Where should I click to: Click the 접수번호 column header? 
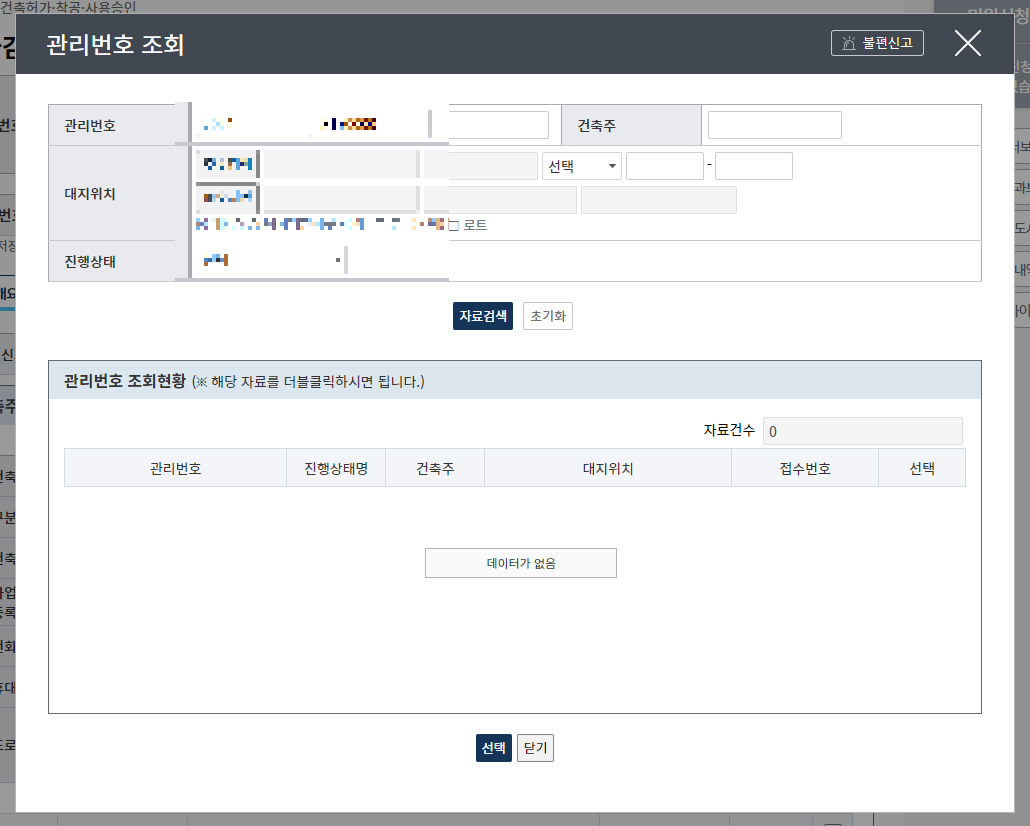coord(804,466)
